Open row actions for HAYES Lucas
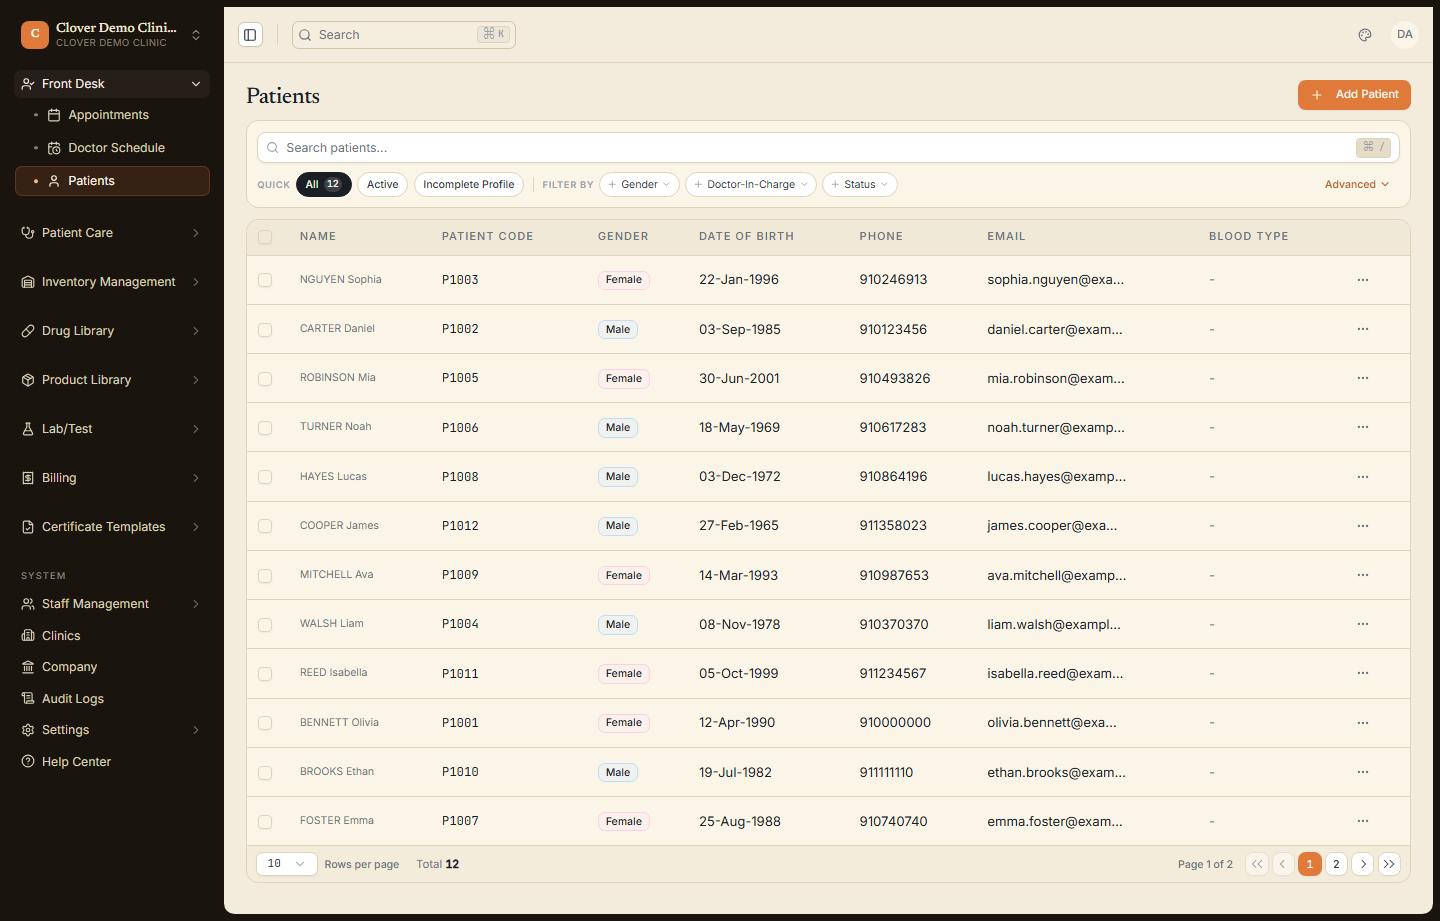The width and height of the screenshot is (1440, 921). pos(1363,477)
